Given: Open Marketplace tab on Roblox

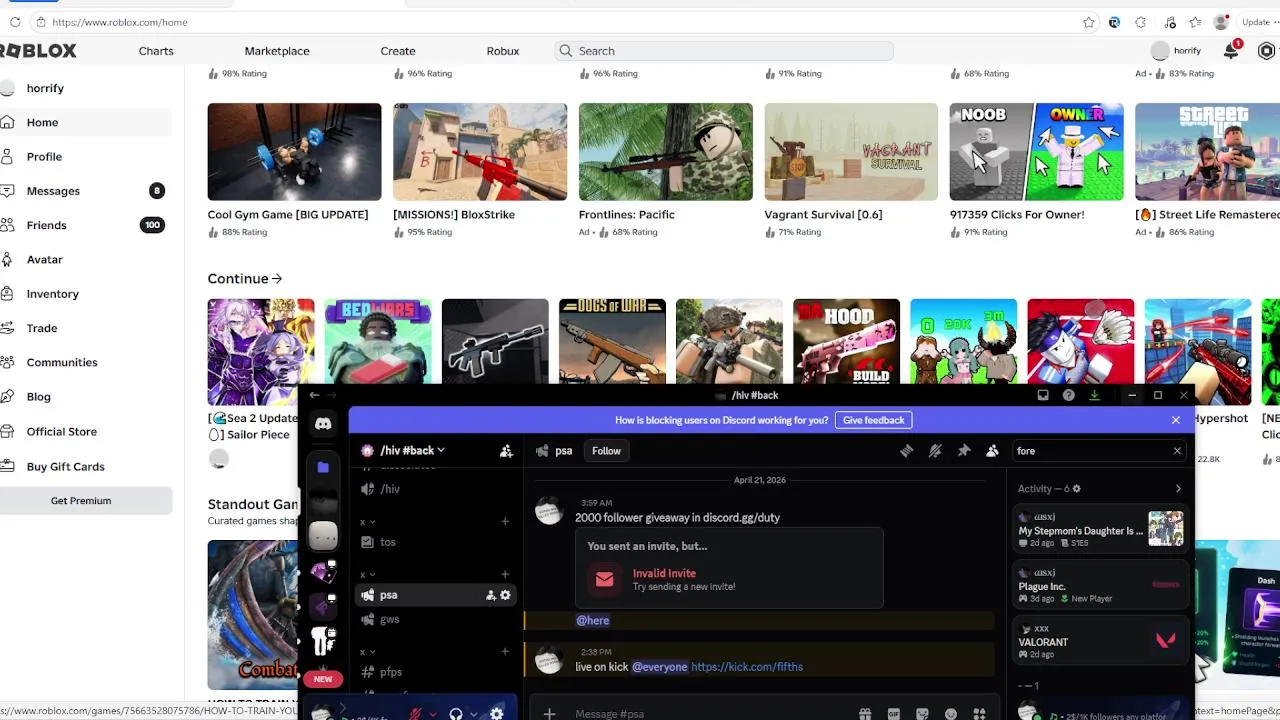Looking at the screenshot, I should (x=277, y=51).
